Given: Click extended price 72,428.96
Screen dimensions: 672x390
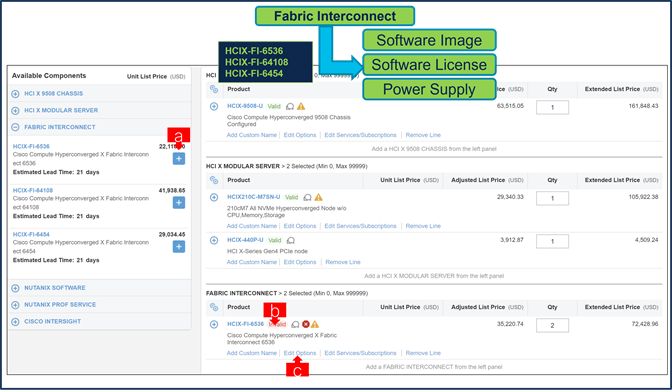Looking at the screenshot, I should [645, 324].
